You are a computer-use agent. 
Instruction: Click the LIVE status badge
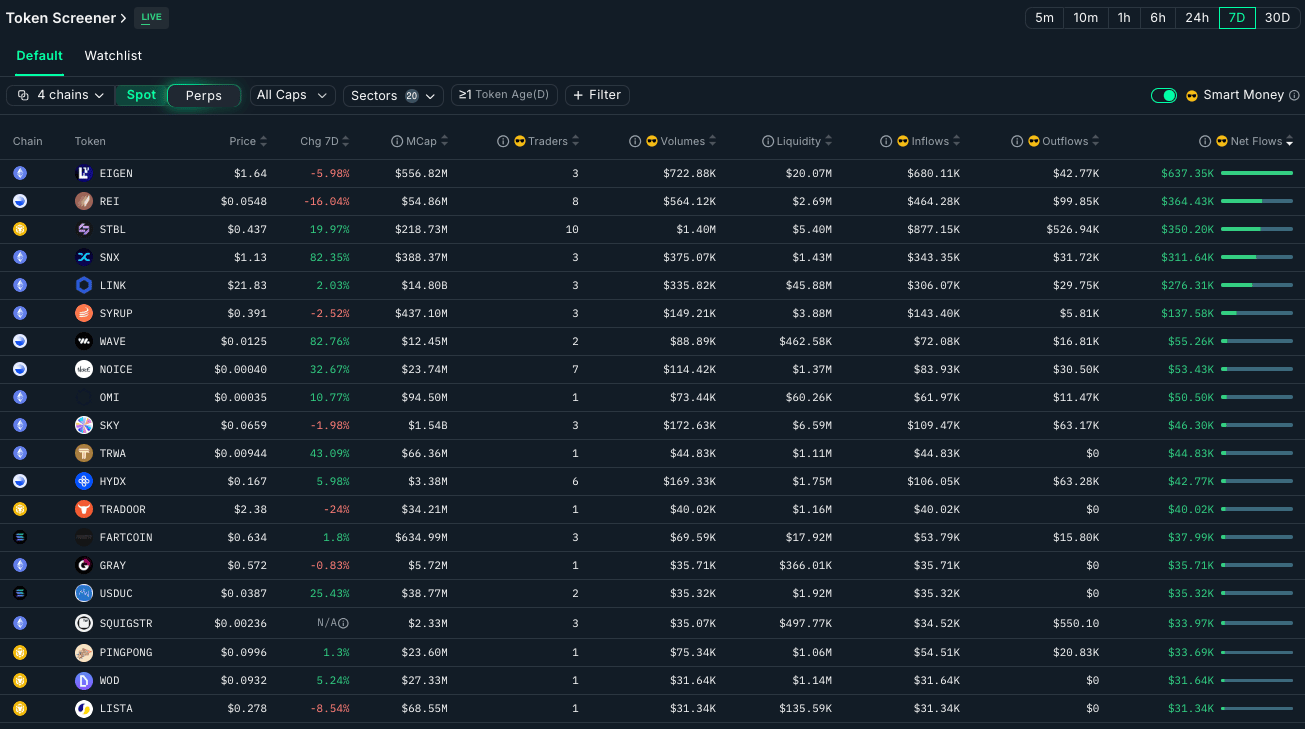pos(151,18)
